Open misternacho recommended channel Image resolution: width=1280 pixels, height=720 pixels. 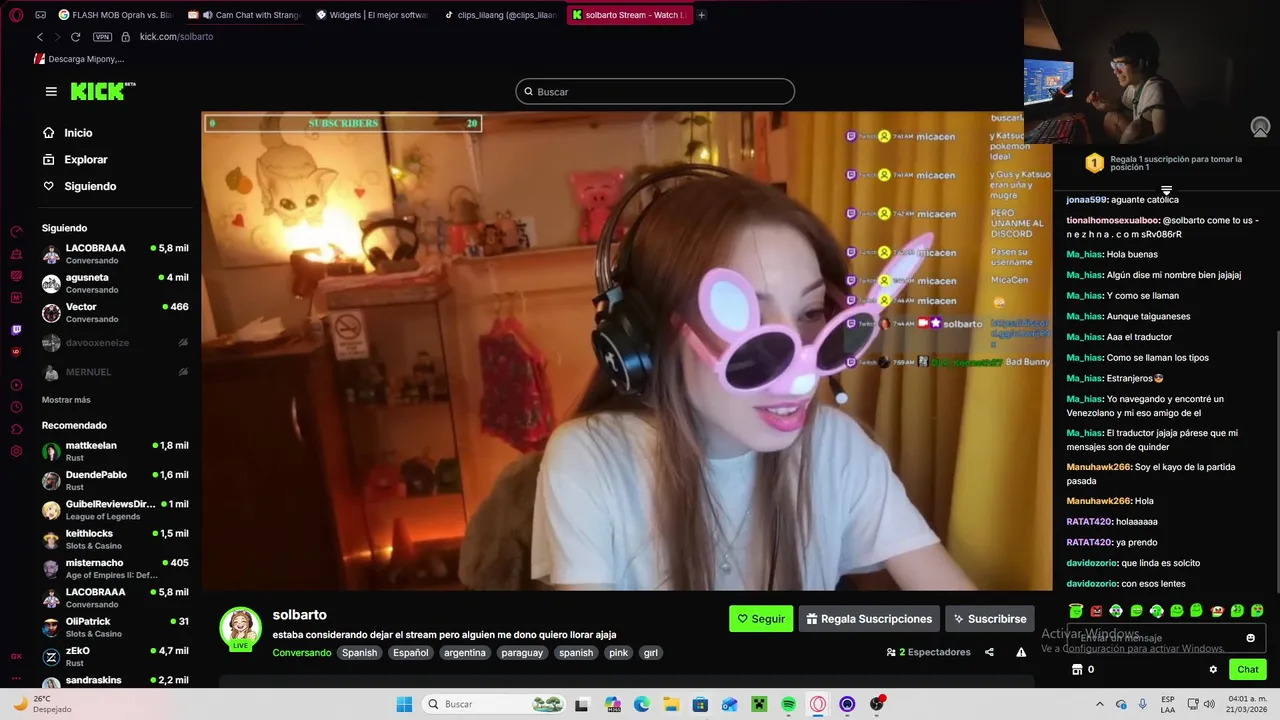115,568
